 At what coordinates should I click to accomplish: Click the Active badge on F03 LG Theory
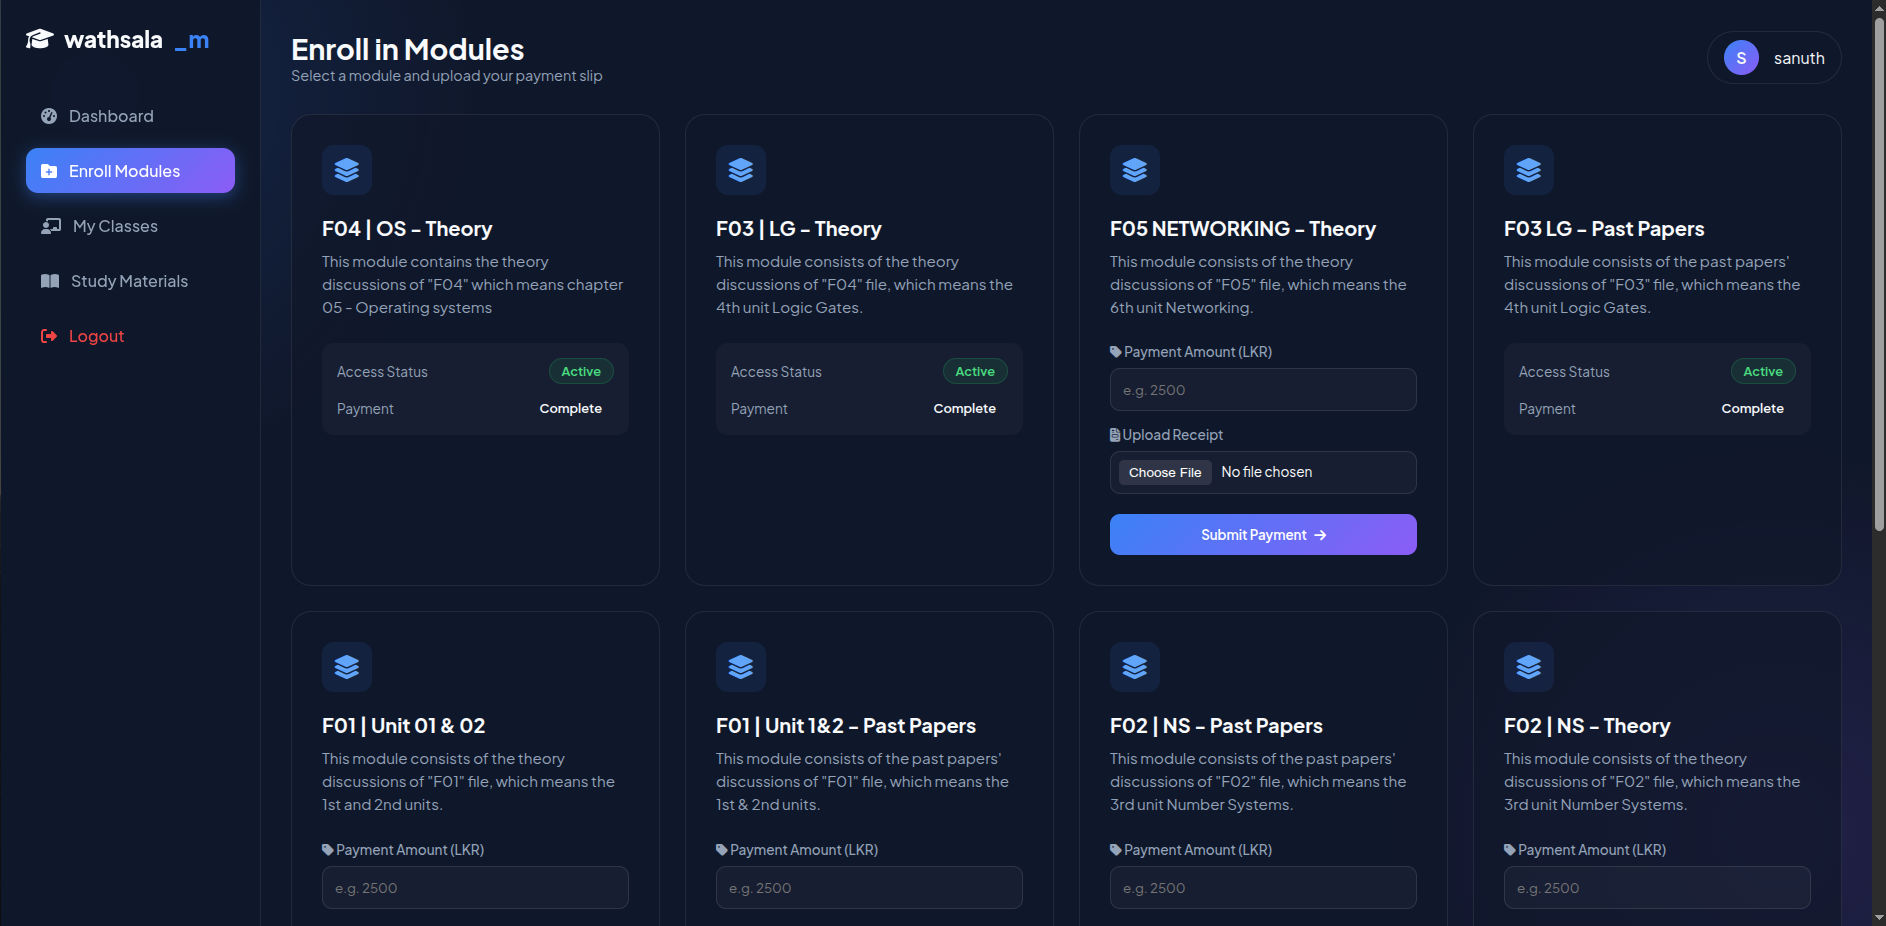(x=975, y=372)
